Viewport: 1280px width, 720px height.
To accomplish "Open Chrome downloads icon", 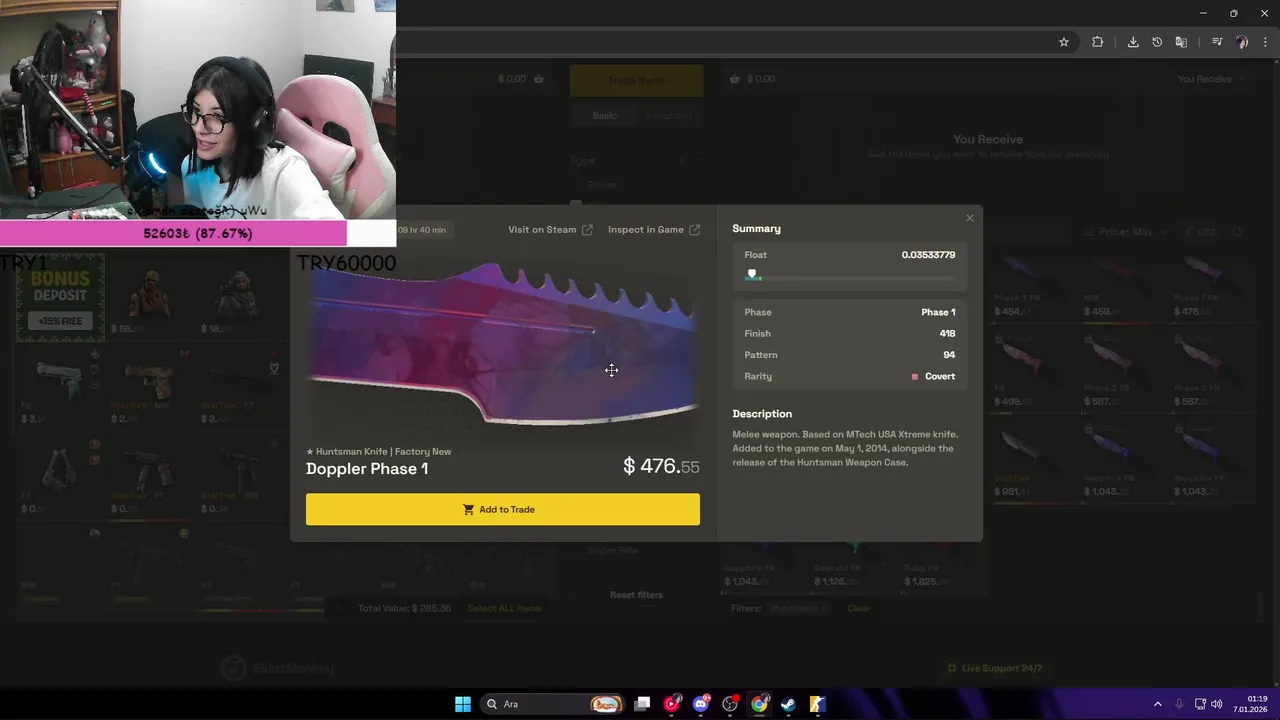I will (x=1133, y=42).
